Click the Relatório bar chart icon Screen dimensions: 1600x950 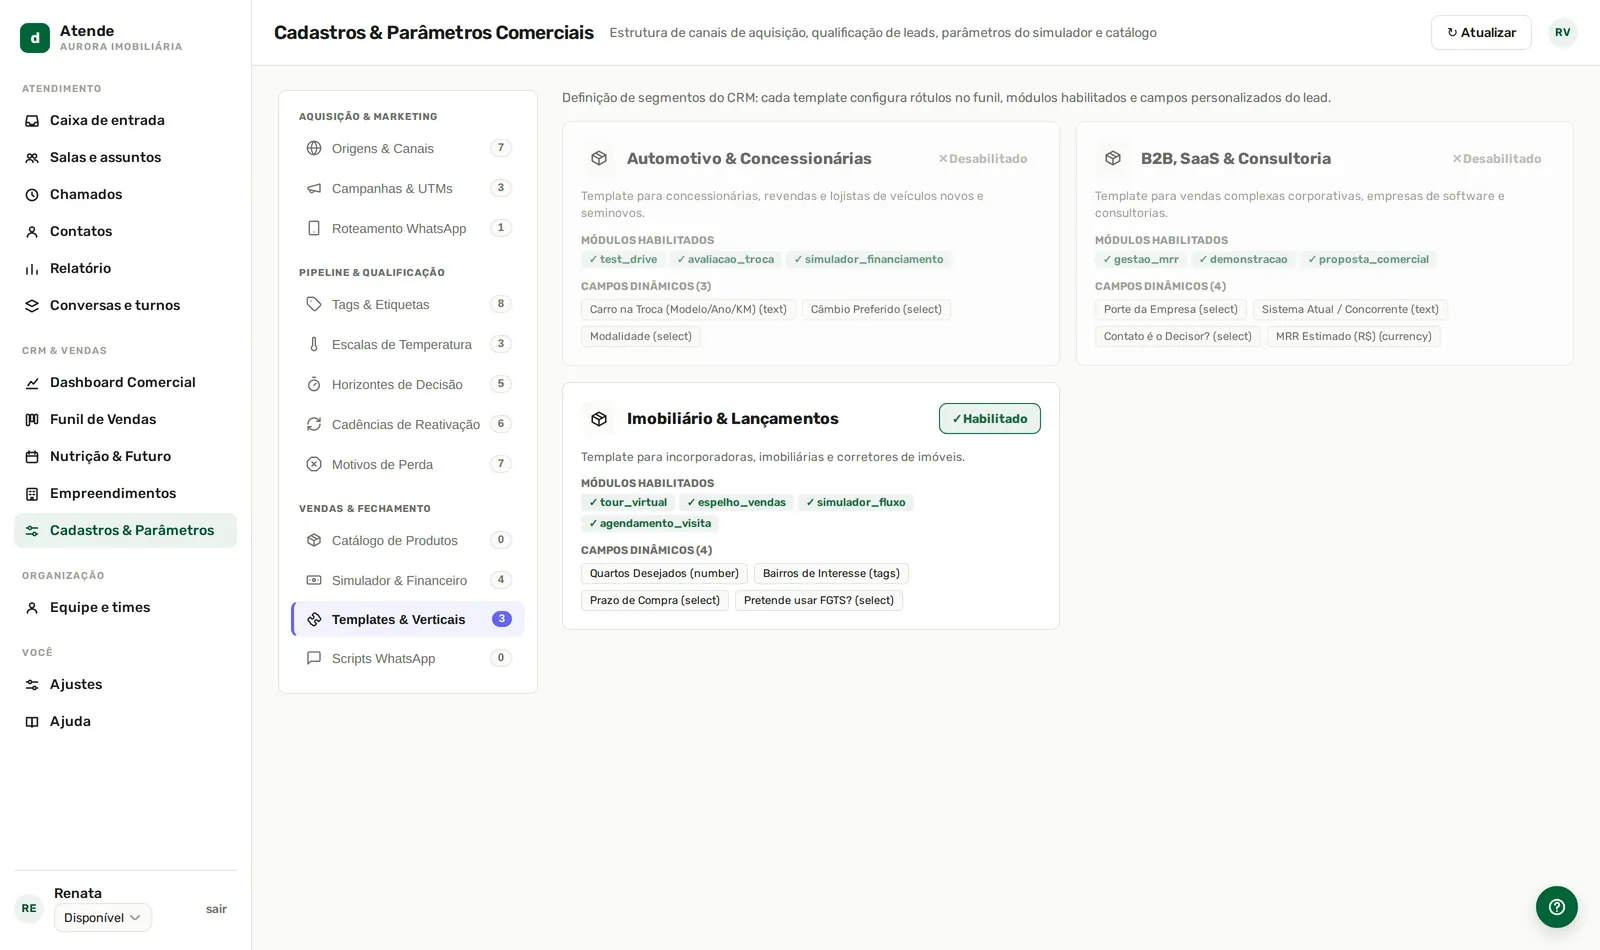[x=32, y=269]
